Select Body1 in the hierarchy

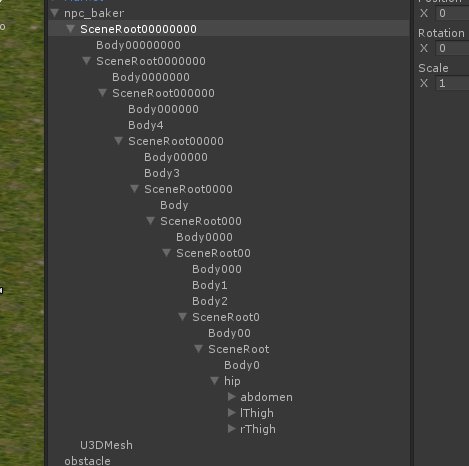tap(210, 285)
